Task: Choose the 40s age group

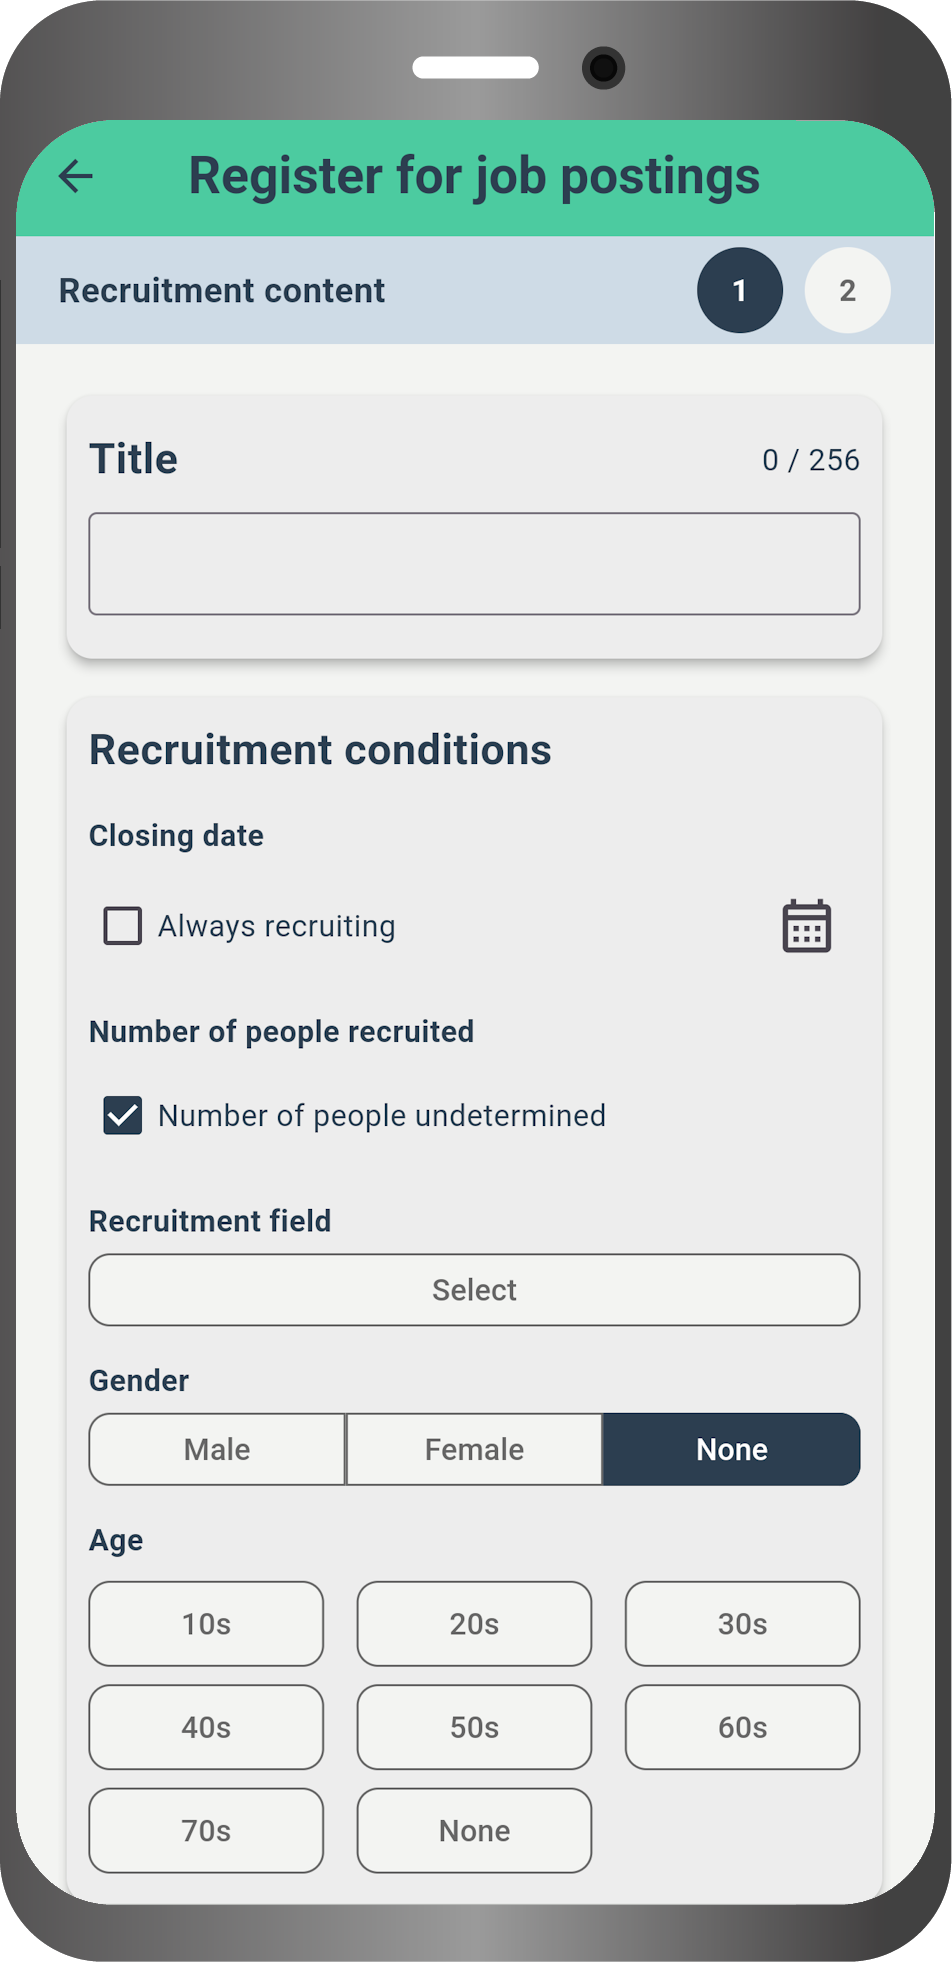Action: [206, 1727]
